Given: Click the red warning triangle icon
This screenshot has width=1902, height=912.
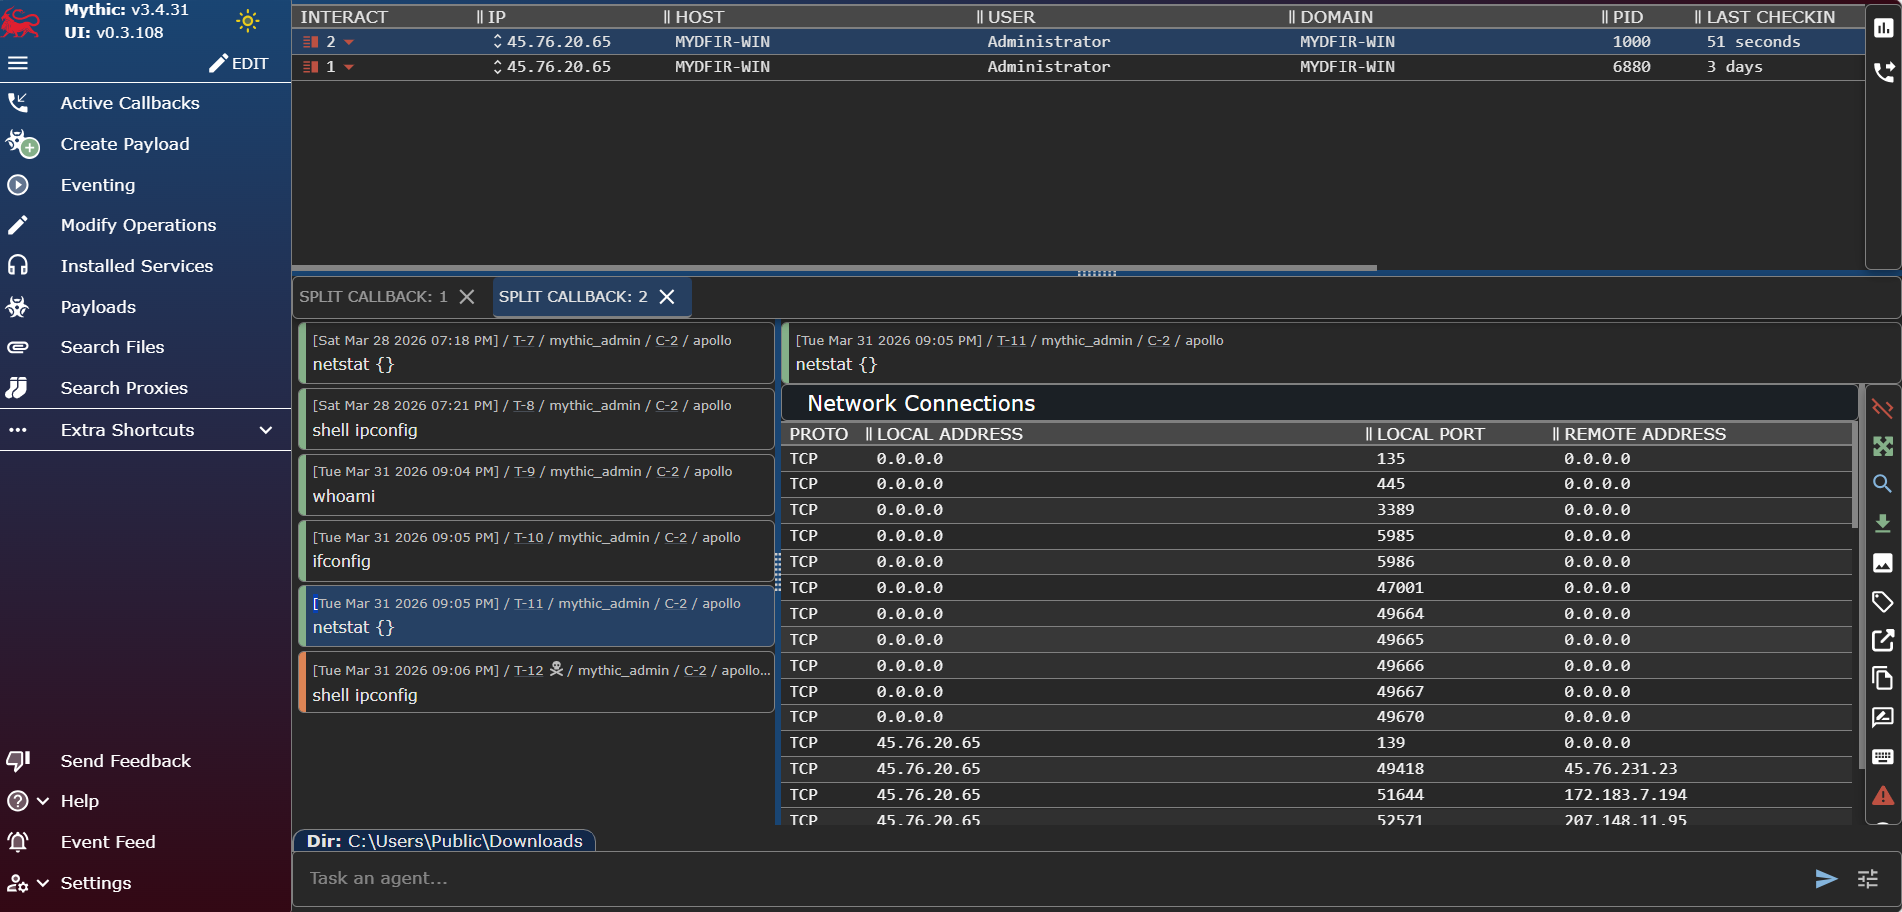Looking at the screenshot, I should (1882, 796).
